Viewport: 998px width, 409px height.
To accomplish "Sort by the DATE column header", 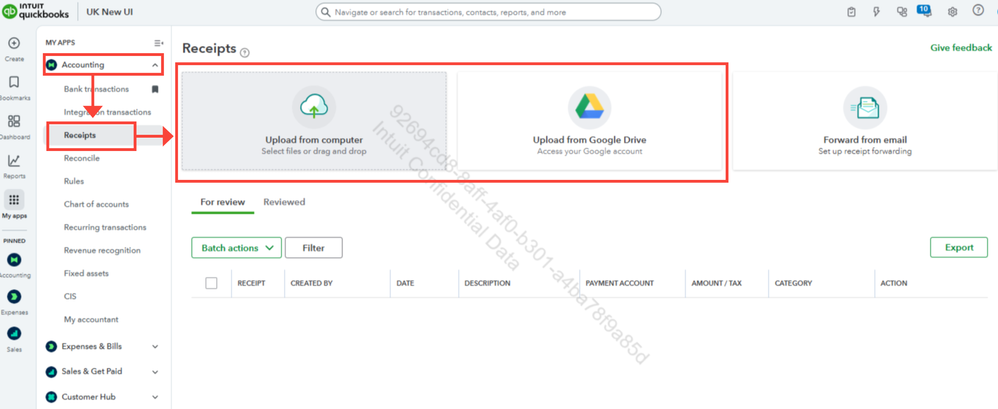I will coord(405,284).
